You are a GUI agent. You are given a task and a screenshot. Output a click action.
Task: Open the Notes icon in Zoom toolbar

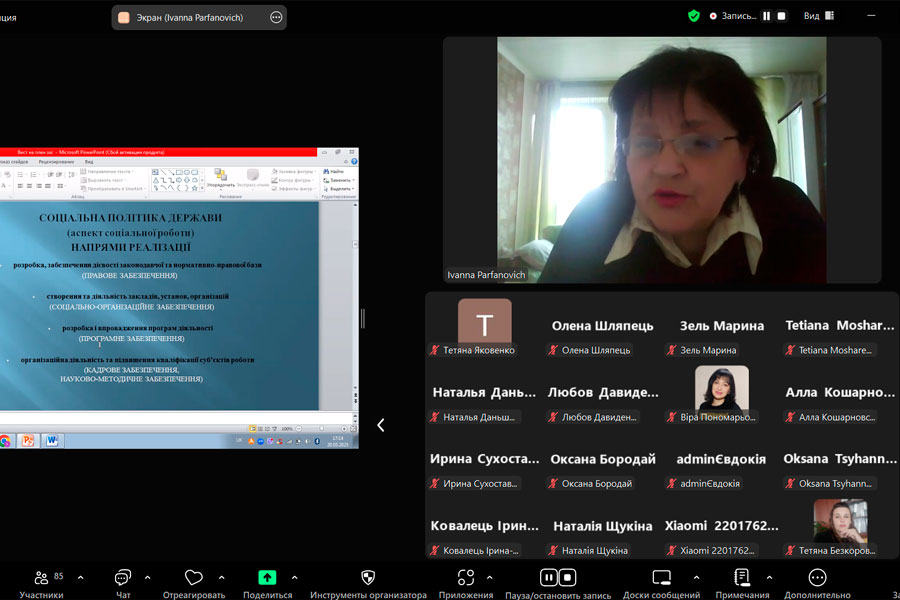742,578
